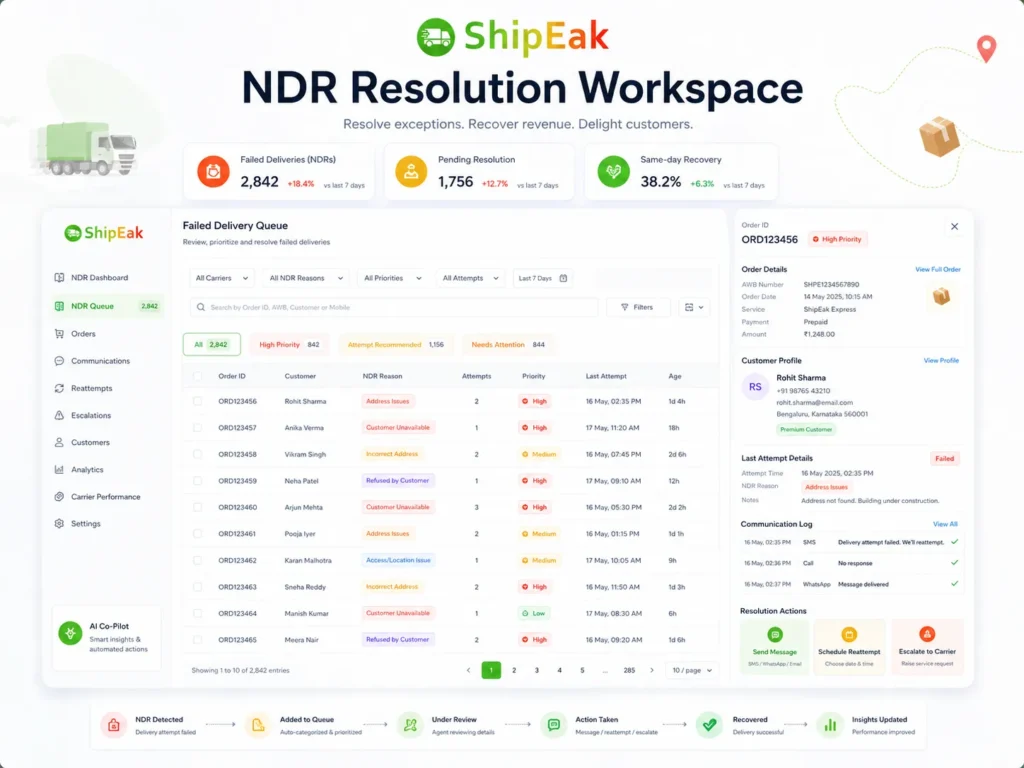Viewport: 1024px width, 768px height.
Task: Check the row for ORD123463
Action: [x=198, y=587]
